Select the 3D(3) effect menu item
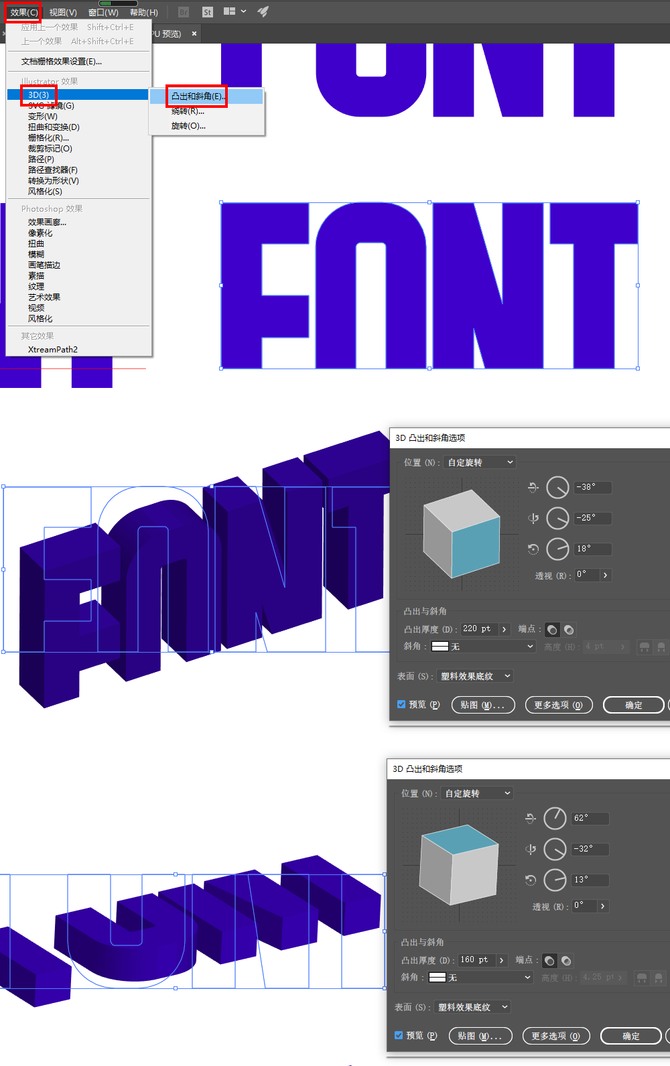Image resolution: width=670 pixels, height=1066 pixels. (78, 94)
